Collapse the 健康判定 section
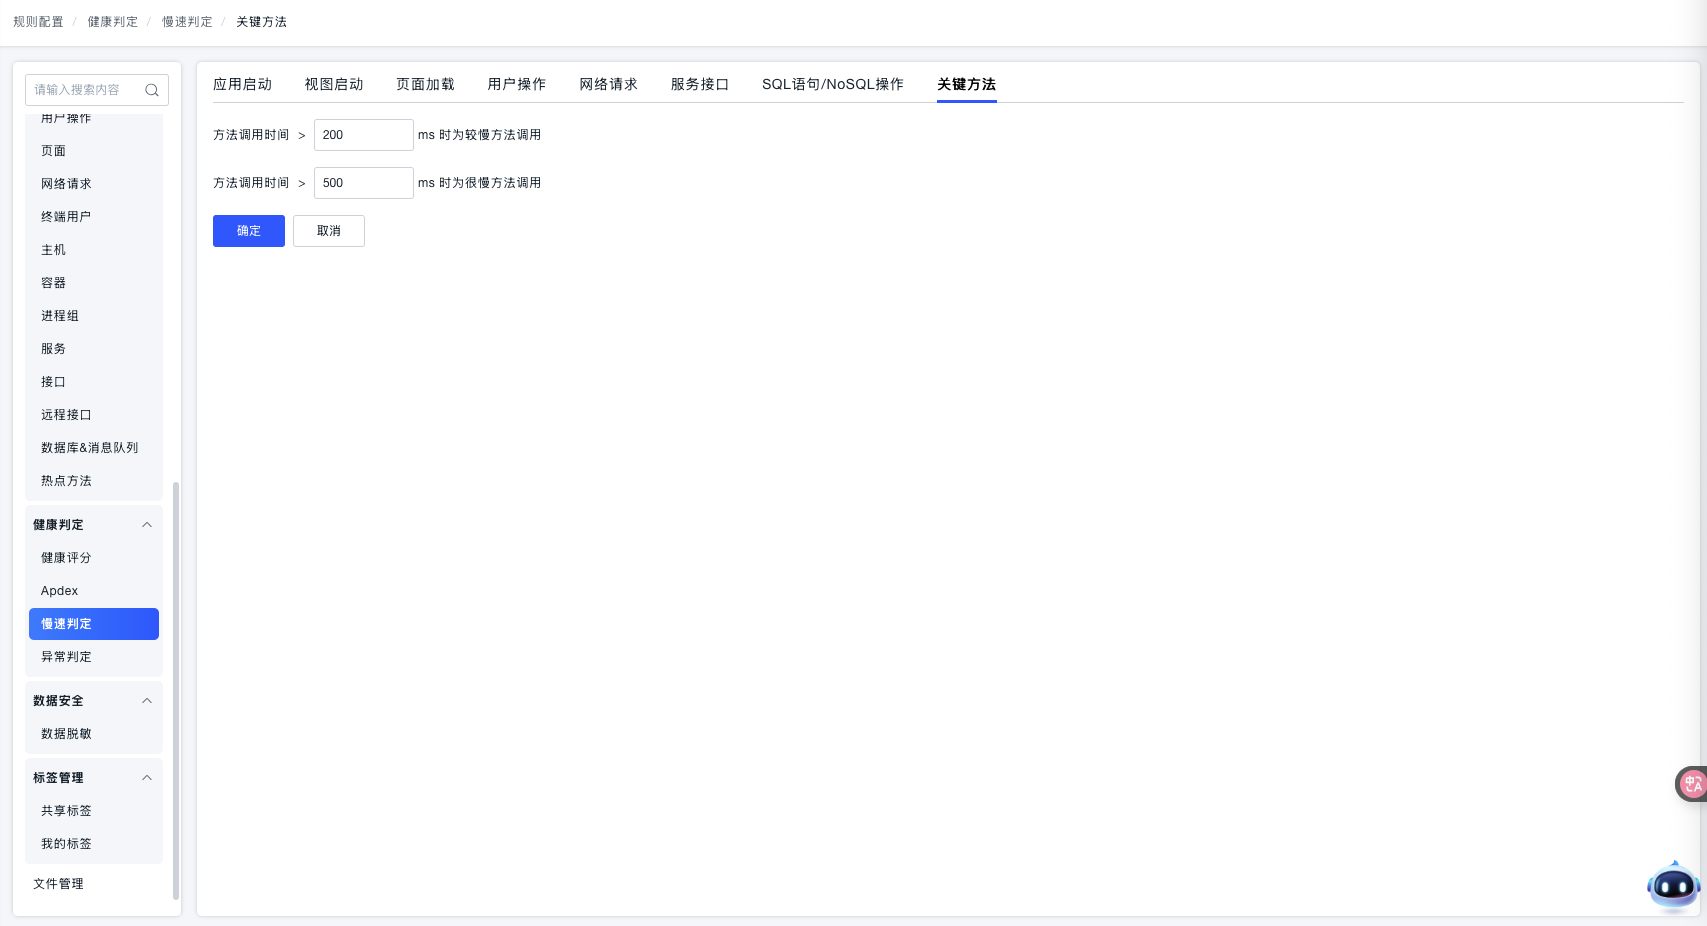 point(147,525)
